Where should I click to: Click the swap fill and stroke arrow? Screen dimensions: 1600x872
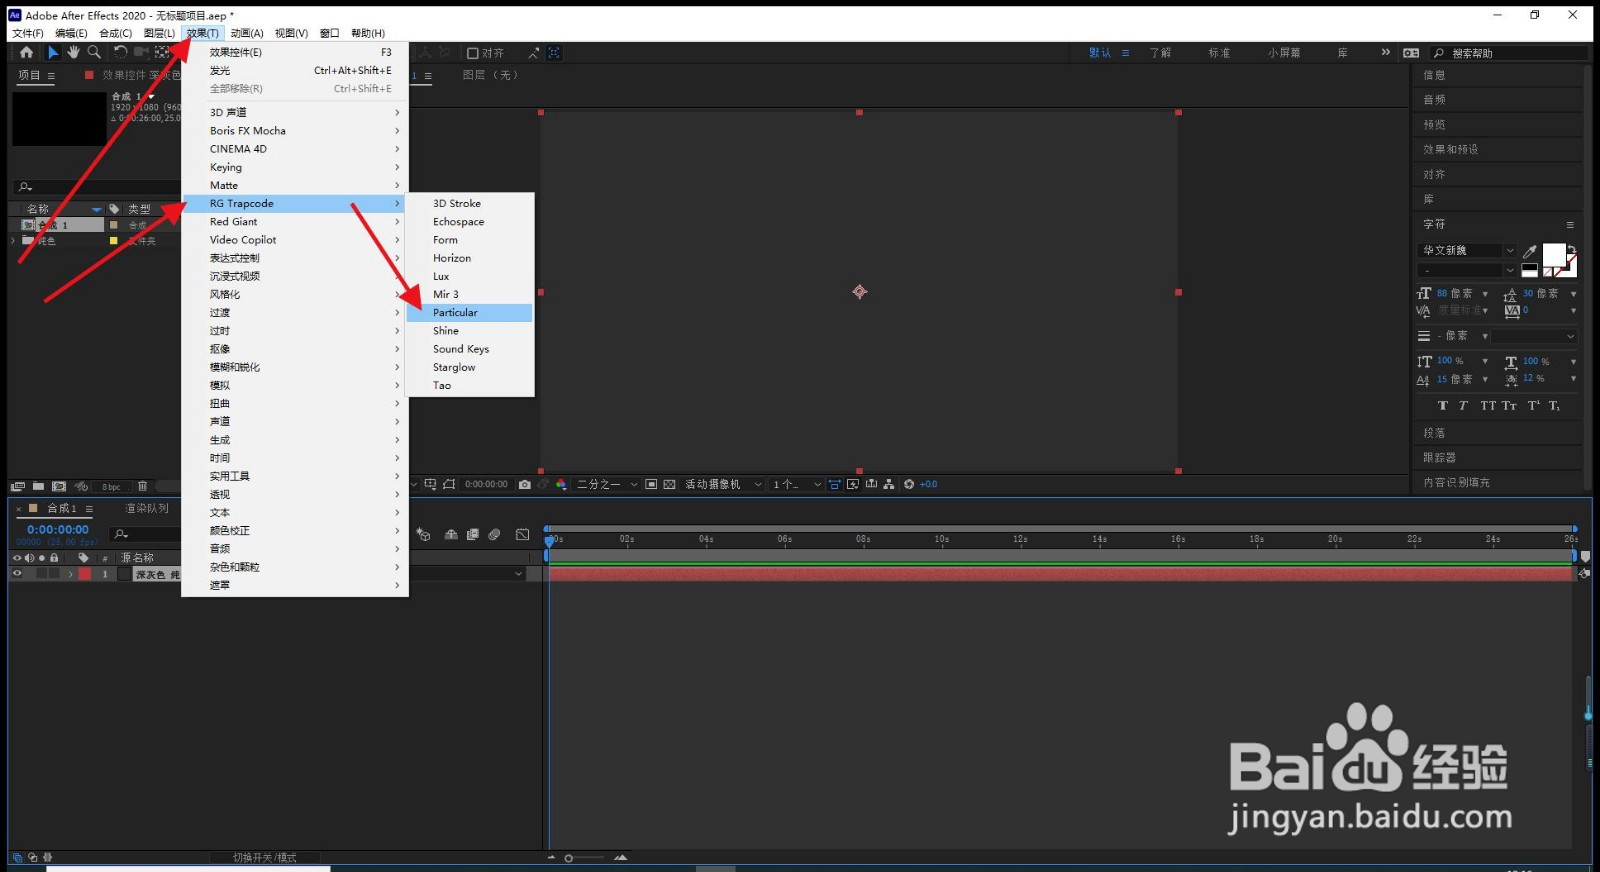point(1572,250)
